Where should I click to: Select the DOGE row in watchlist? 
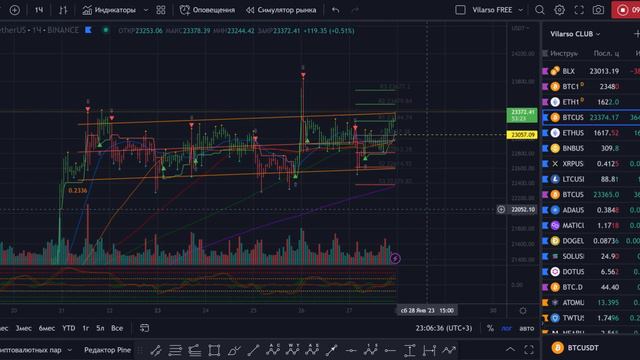tap(591, 241)
